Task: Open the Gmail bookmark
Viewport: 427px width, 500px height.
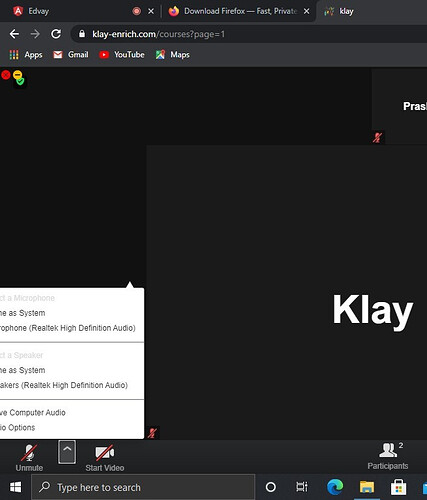Action: (71, 55)
